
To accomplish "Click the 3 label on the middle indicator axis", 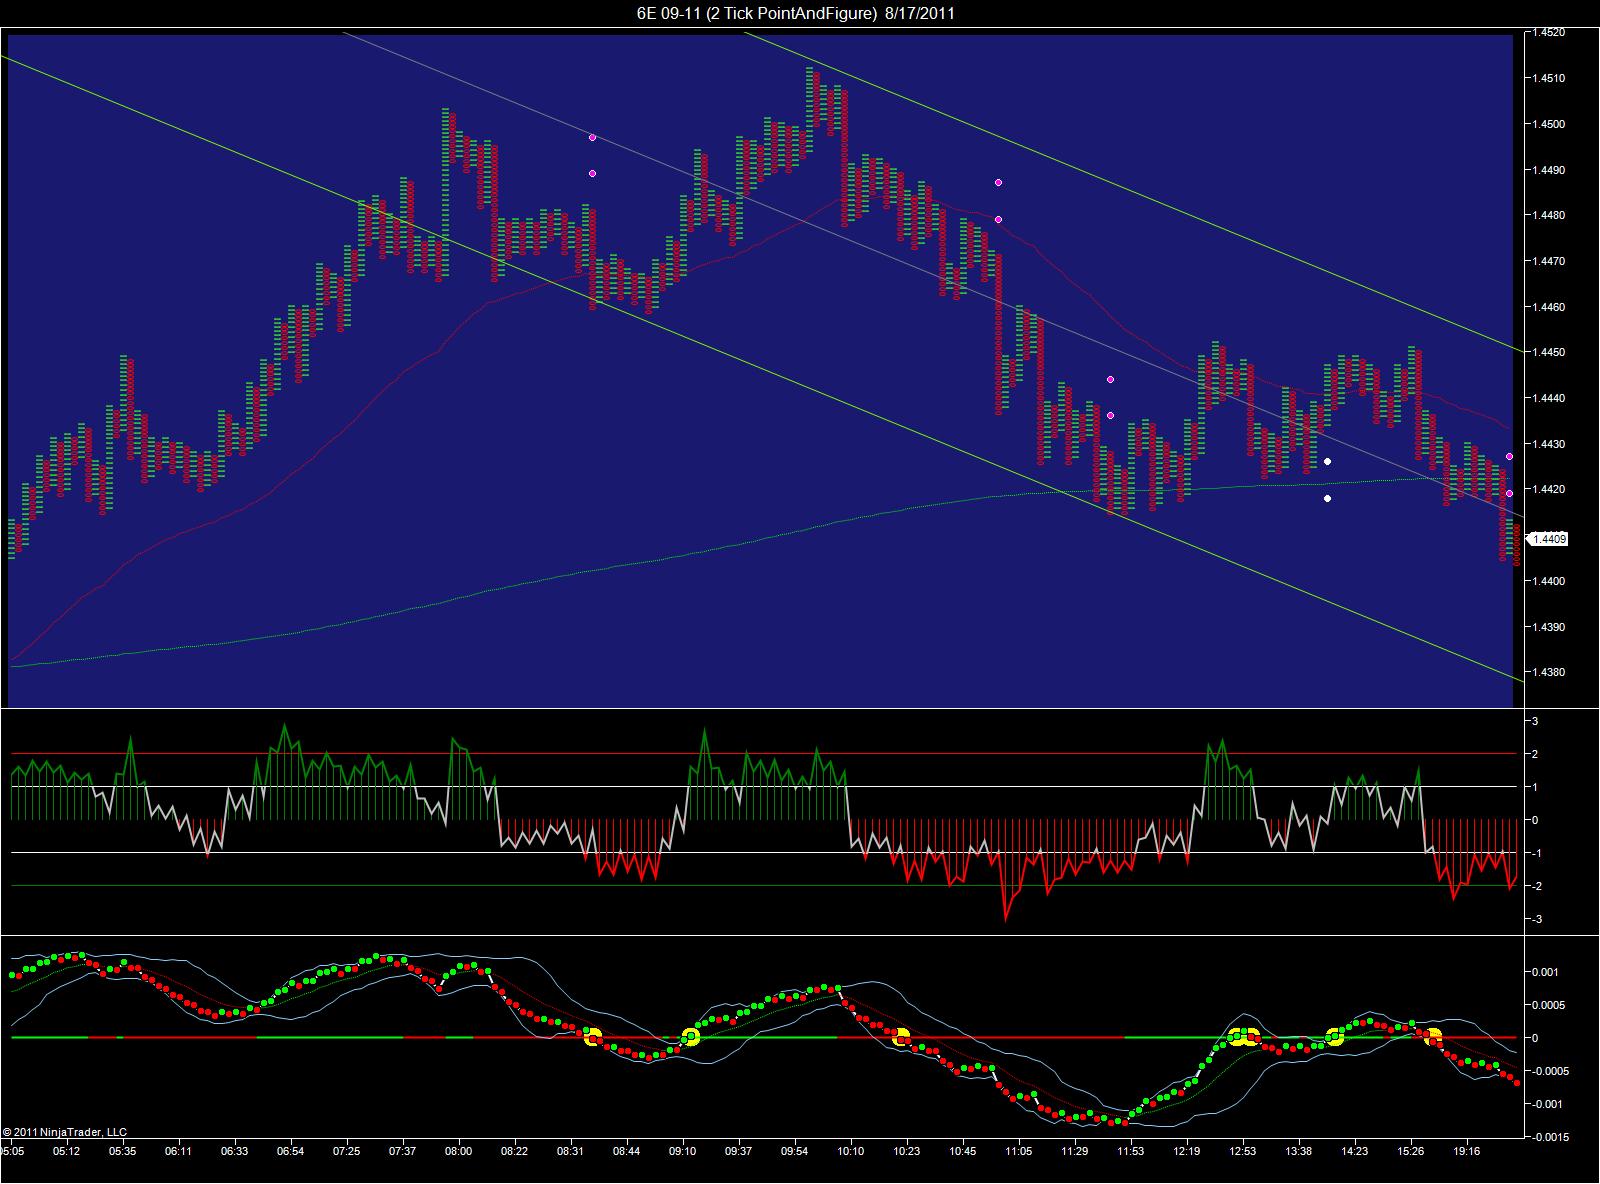I will click(x=1535, y=721).
